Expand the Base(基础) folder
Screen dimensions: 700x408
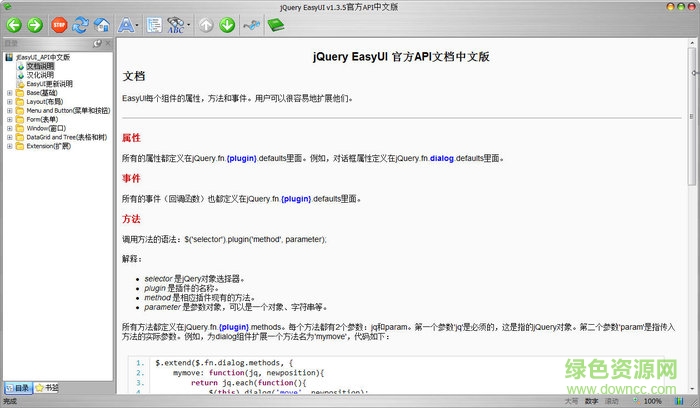tap(9, 93)
